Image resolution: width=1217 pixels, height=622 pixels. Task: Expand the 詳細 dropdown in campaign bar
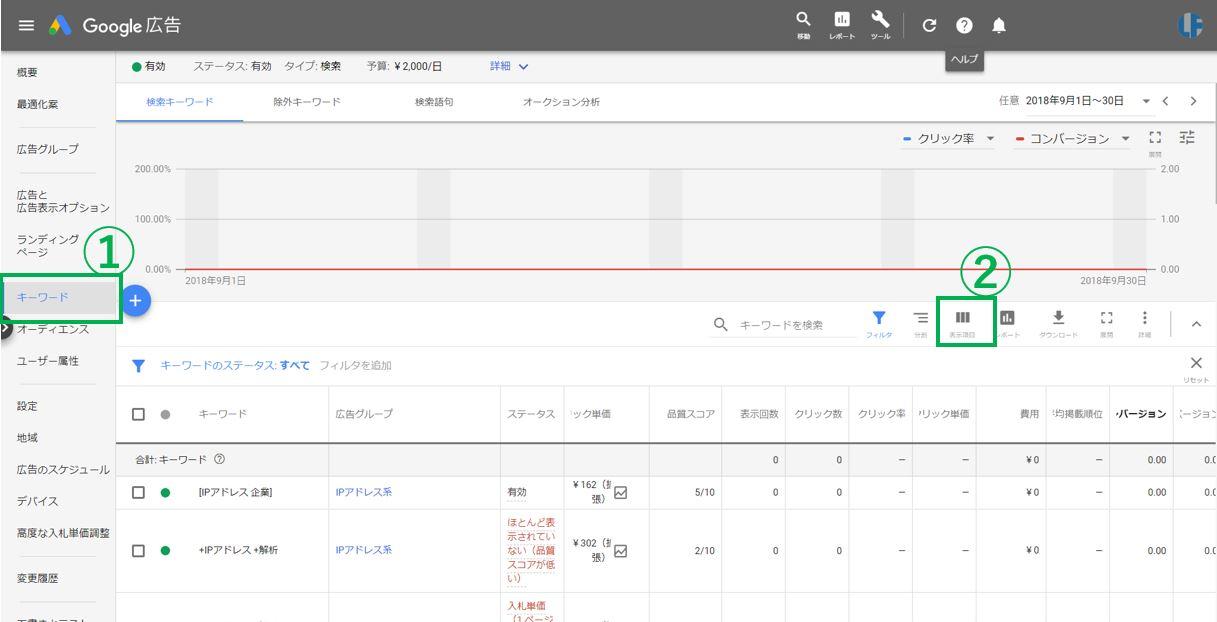coord(509,67)
